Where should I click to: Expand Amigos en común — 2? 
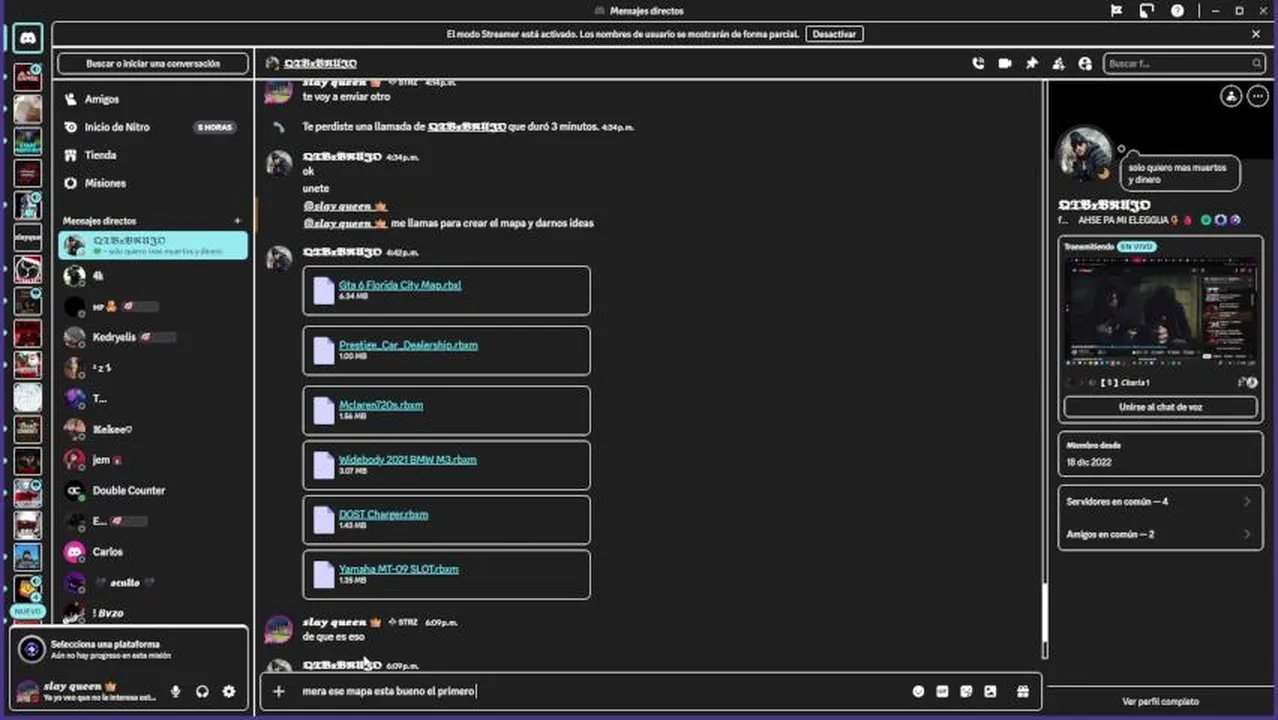click(1160, 534)
